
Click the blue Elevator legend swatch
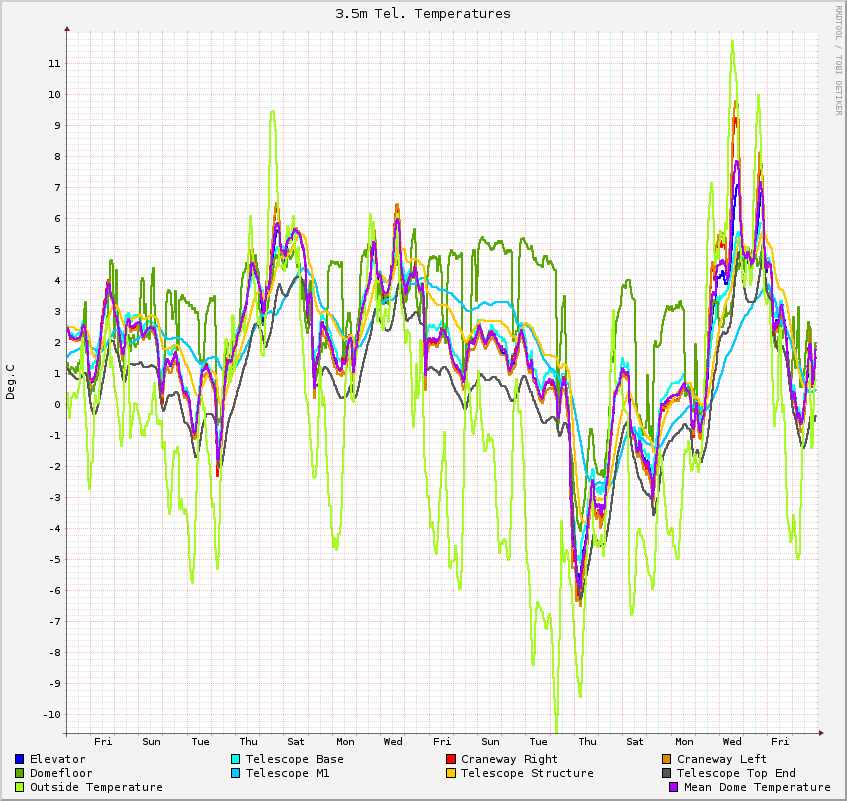coord(20,760)
